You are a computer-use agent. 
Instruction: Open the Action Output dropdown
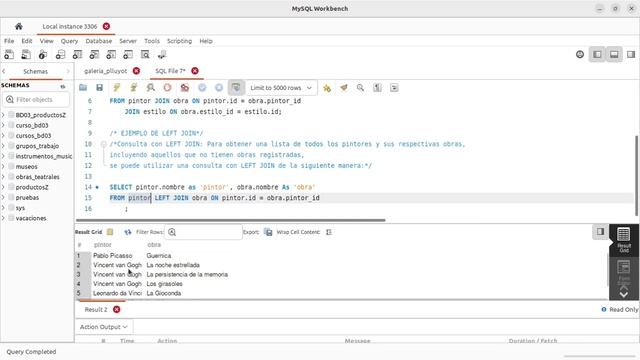[104, 327]
